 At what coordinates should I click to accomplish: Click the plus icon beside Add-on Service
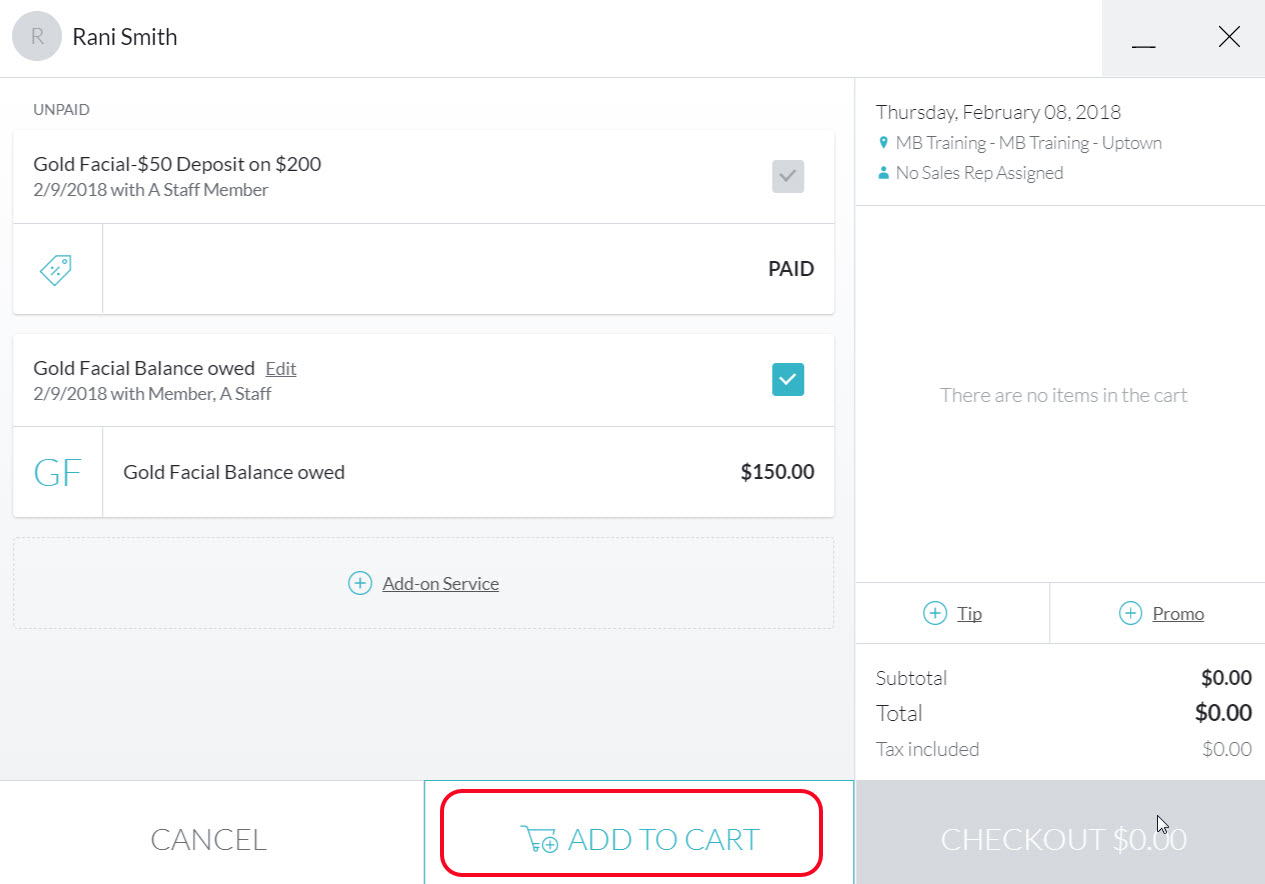[360, 583]
